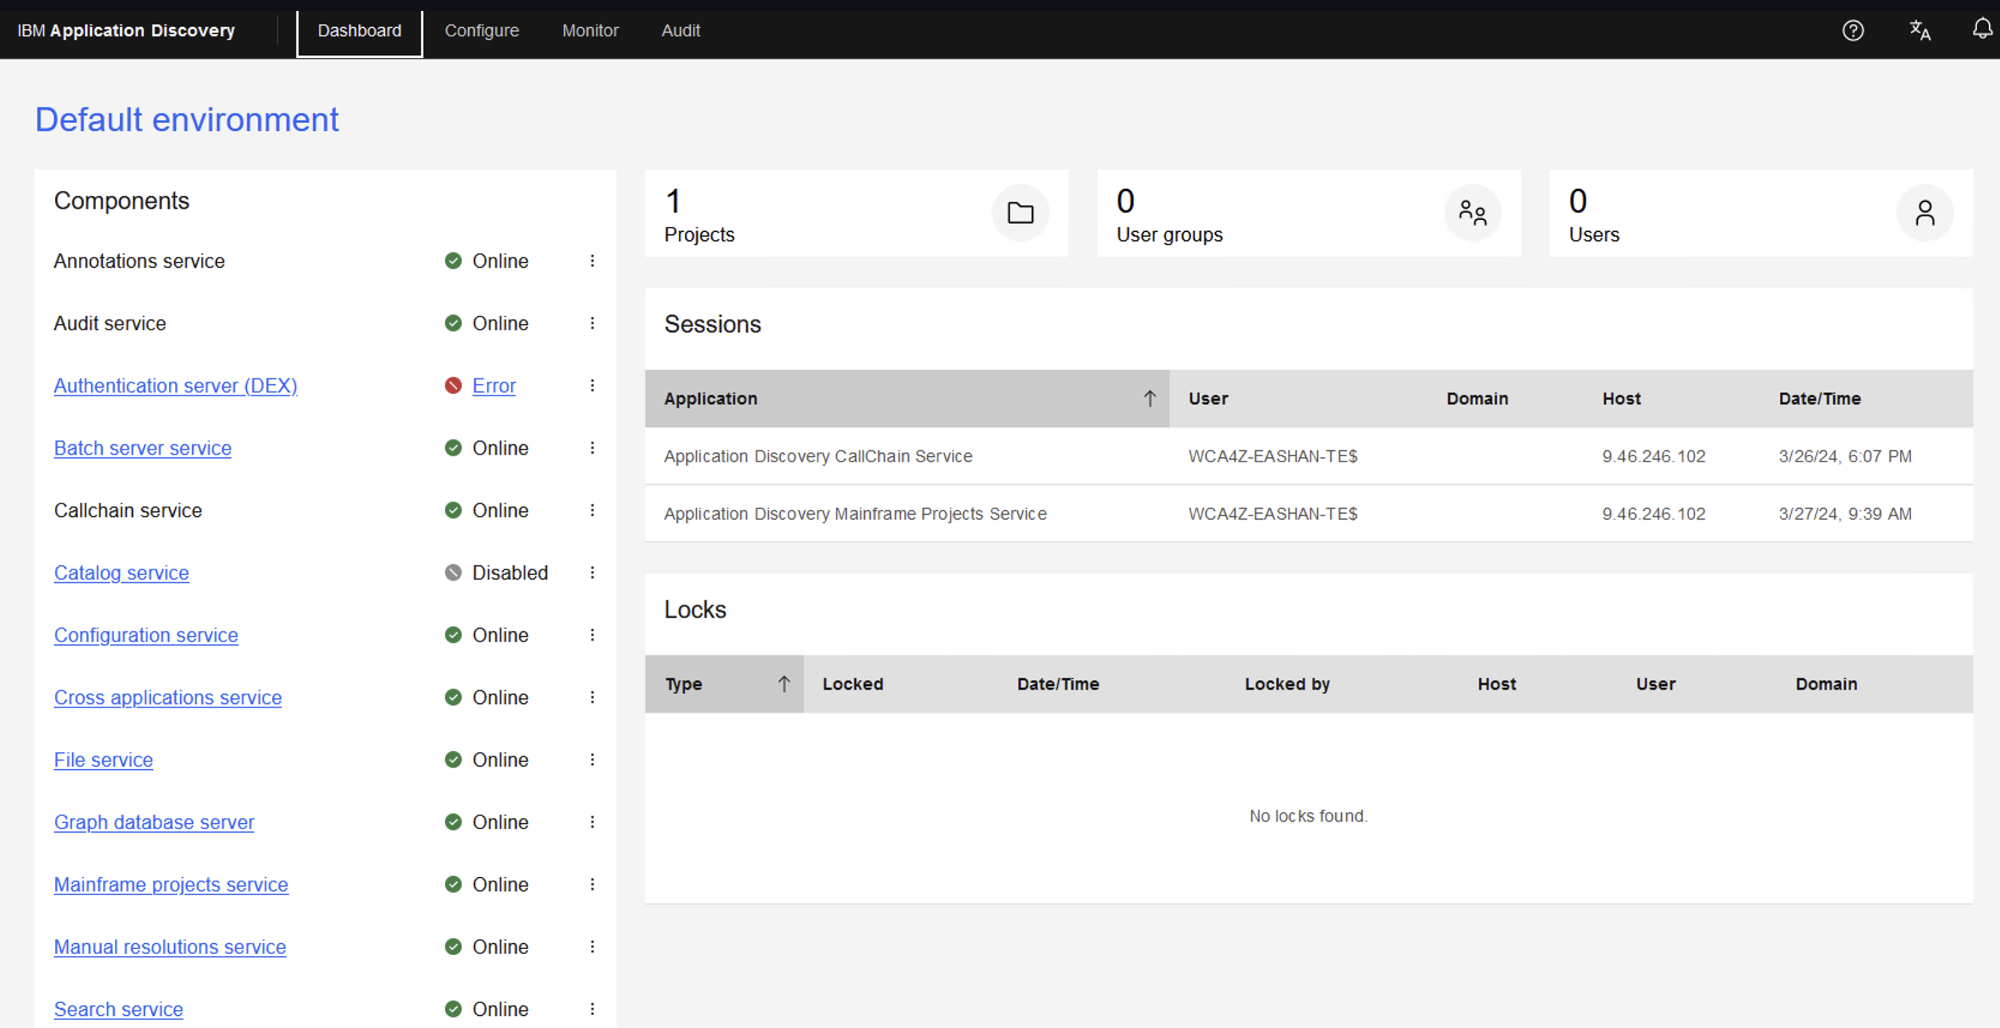Open the Cross applications service link

coord(168,697)
